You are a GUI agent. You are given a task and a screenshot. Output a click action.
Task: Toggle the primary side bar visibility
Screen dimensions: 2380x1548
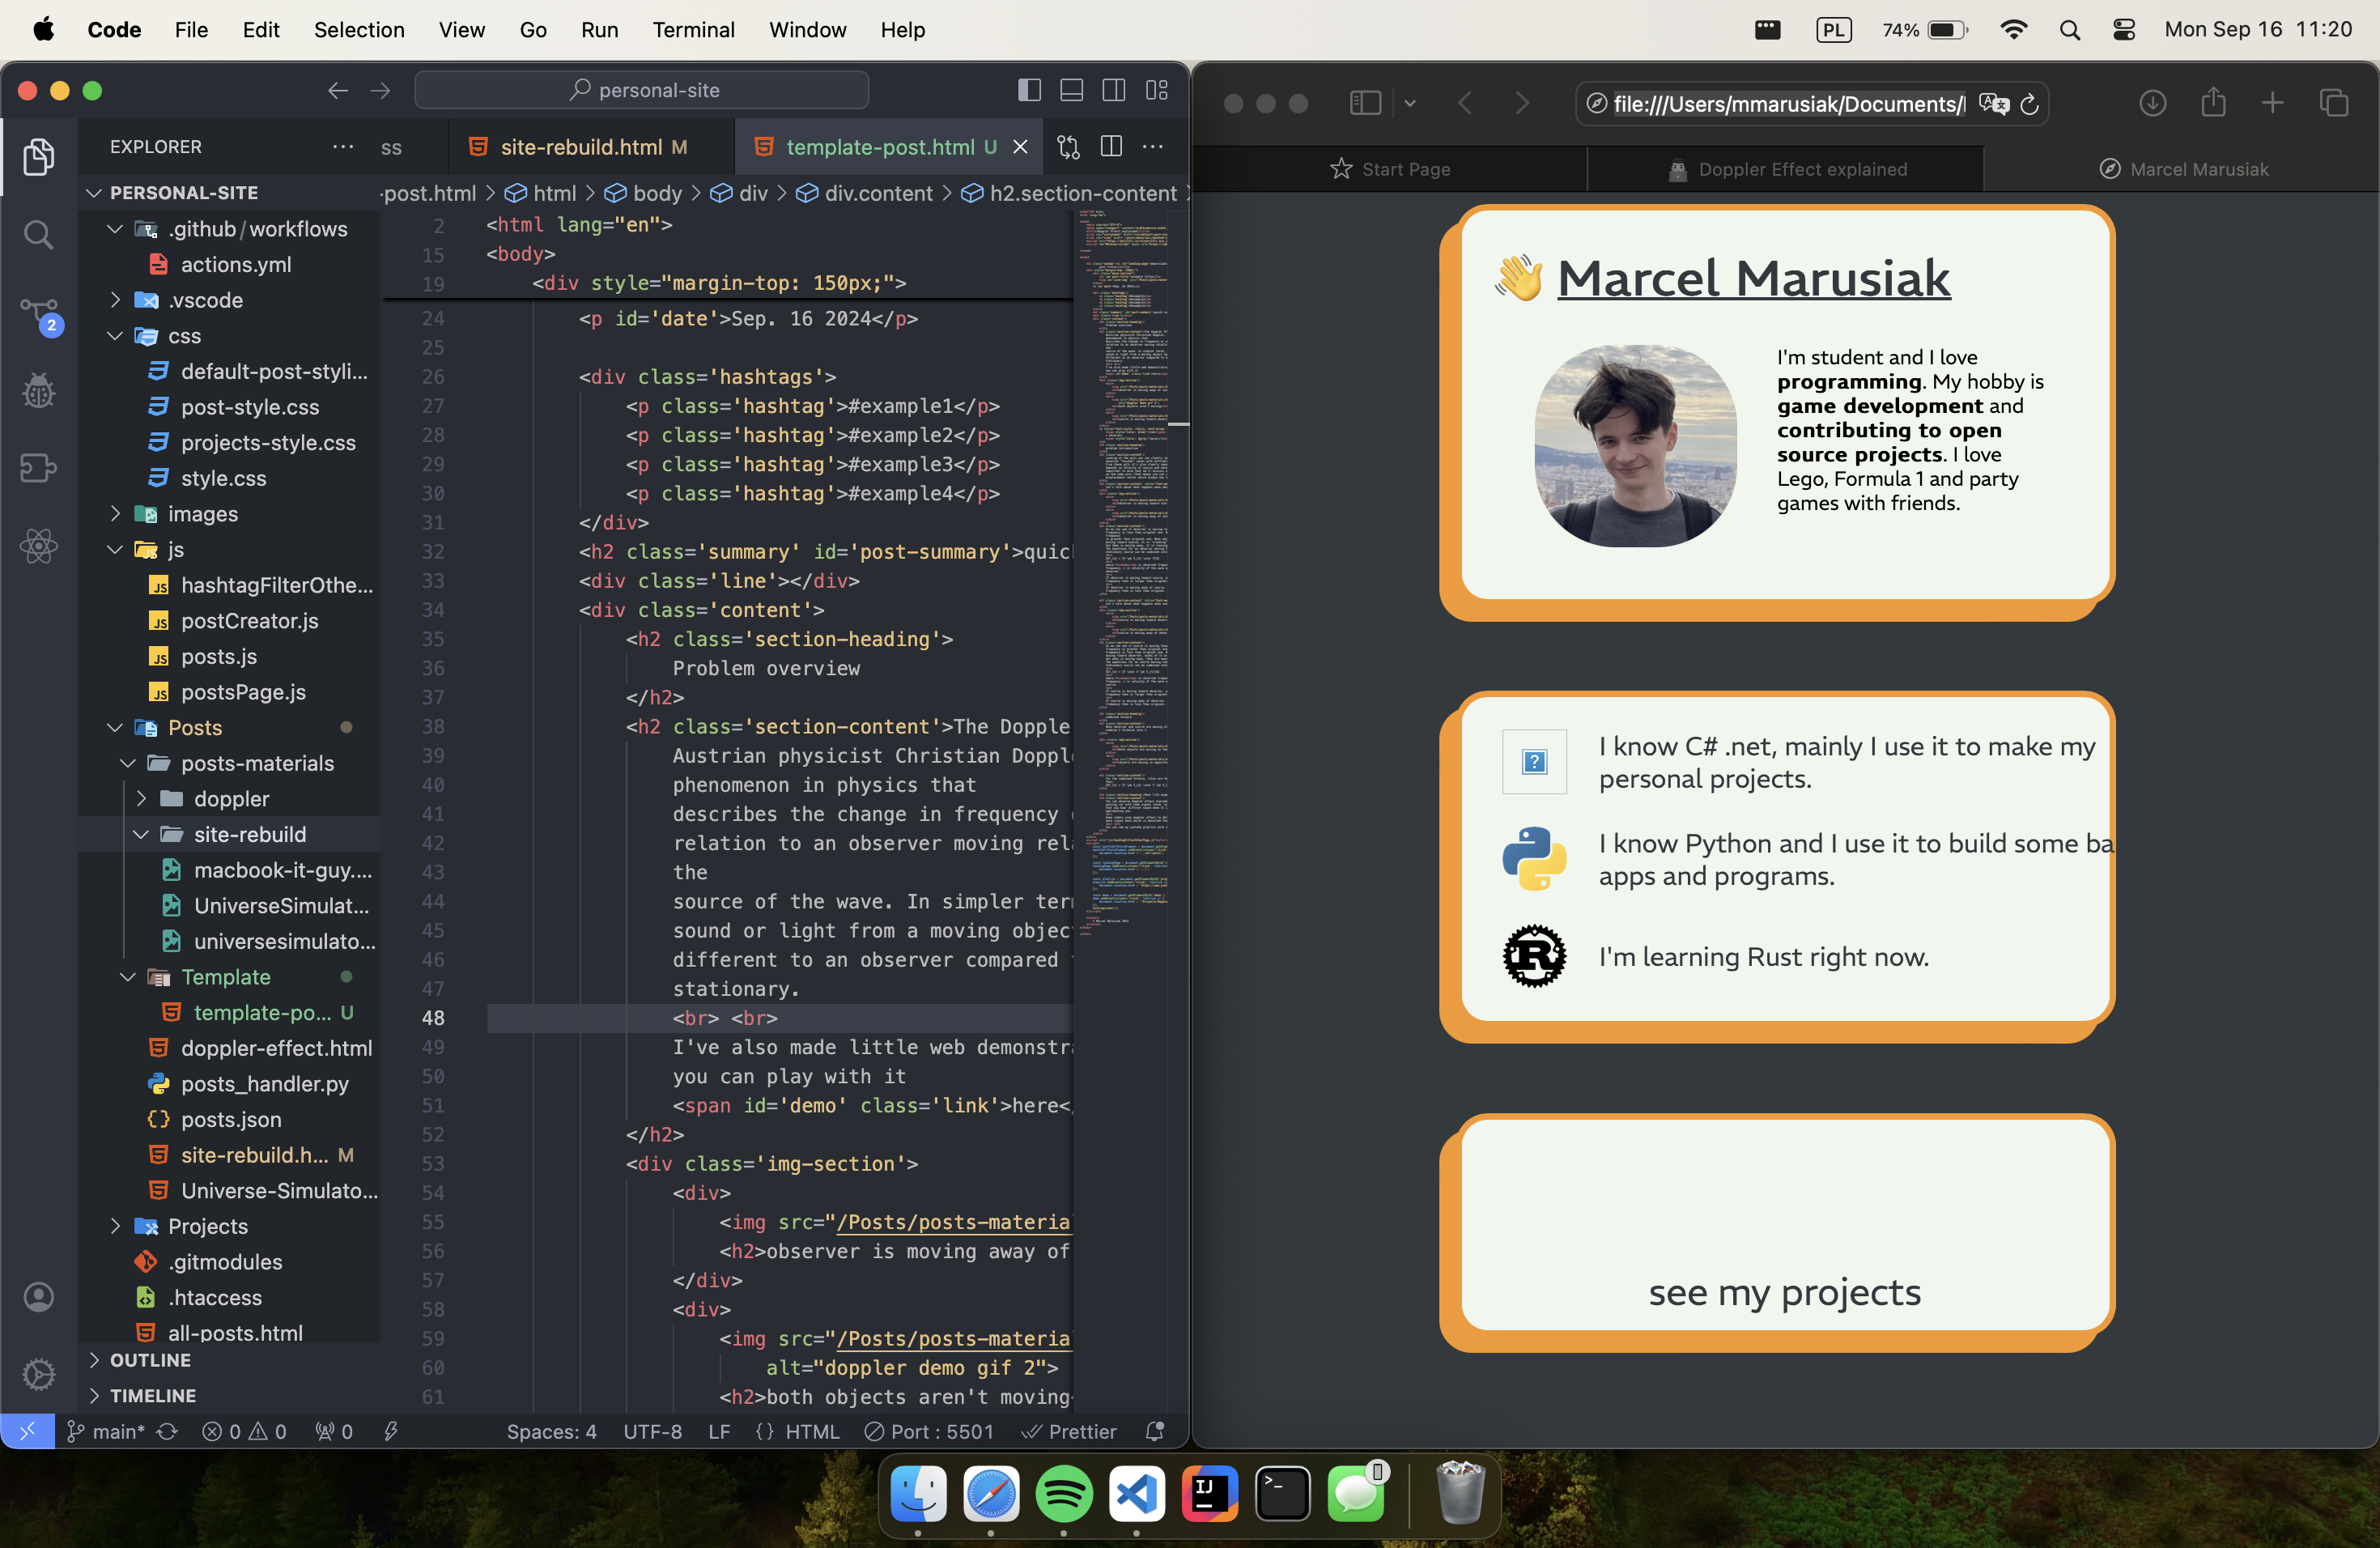click(x=1029, y=90)
